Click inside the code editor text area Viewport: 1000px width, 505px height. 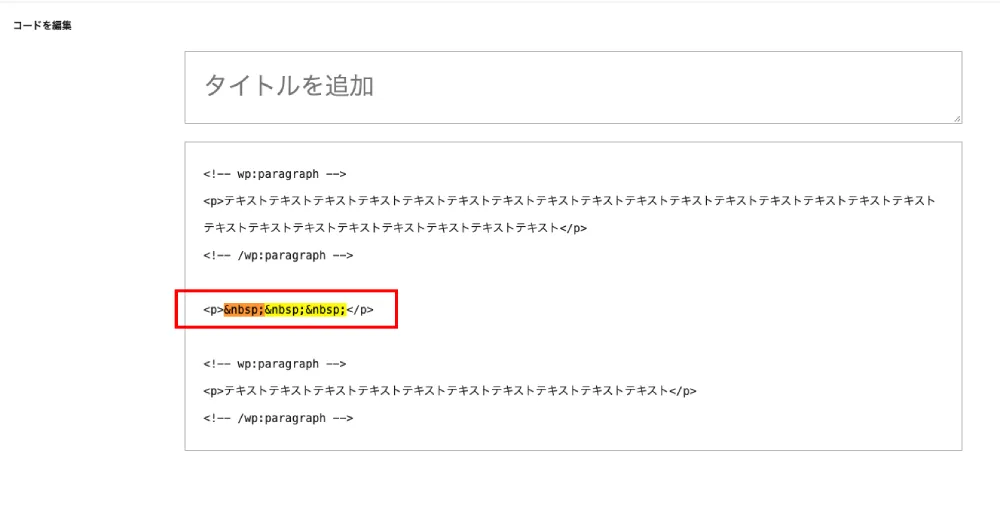click(x=573, y=296)
